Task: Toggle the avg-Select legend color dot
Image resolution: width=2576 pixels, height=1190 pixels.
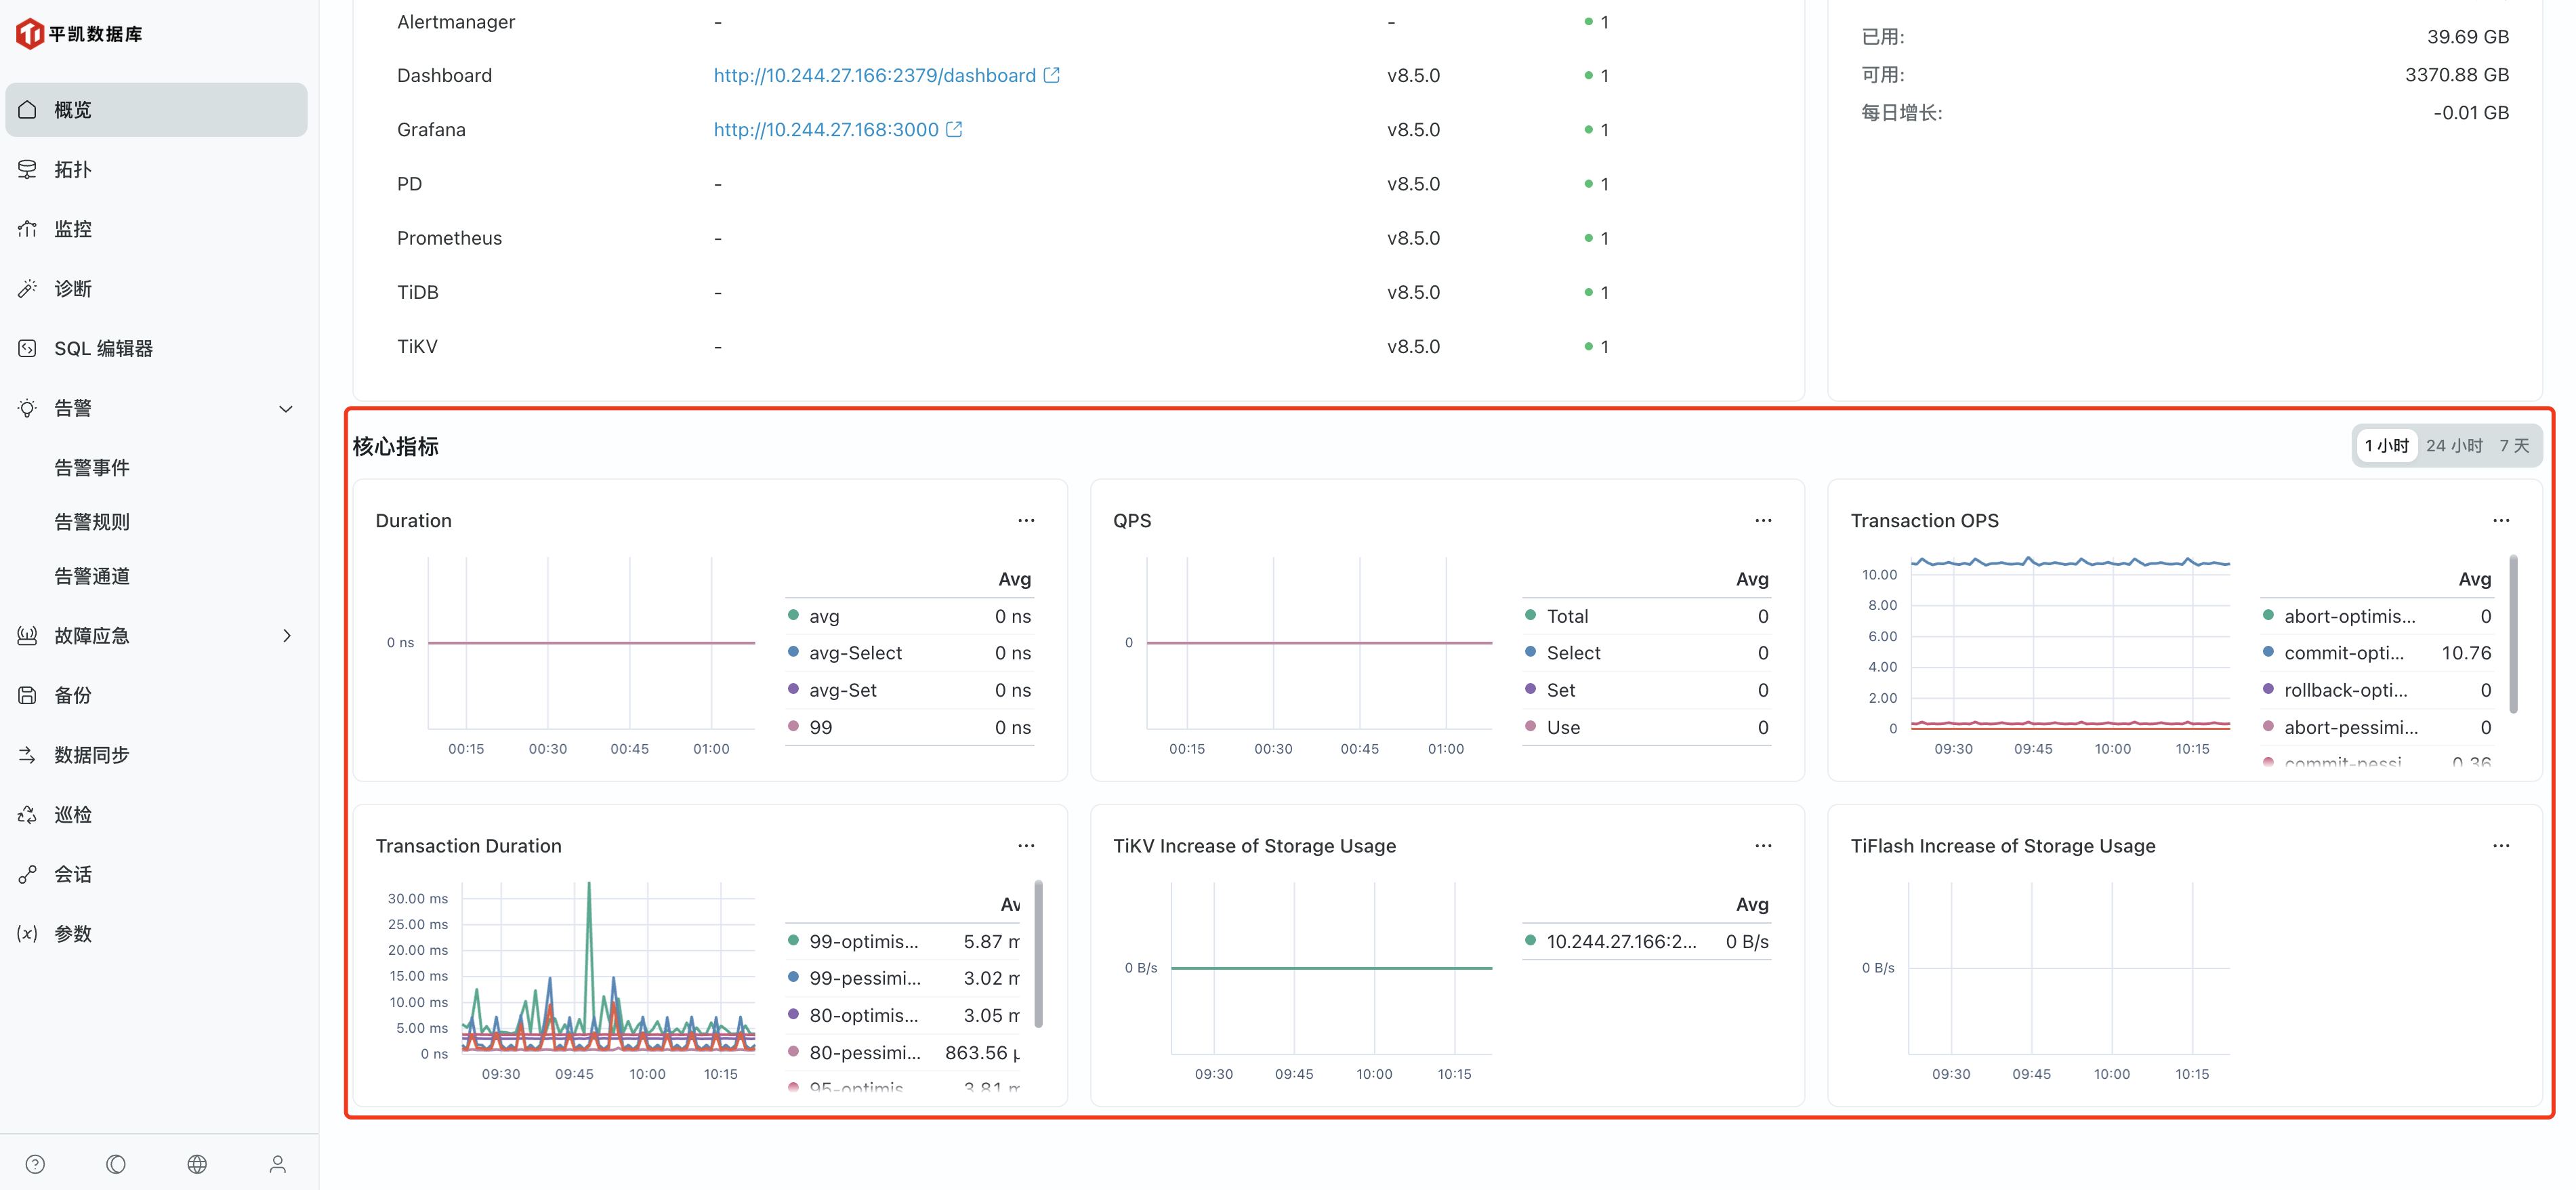Action: click(x=793, y=652)
